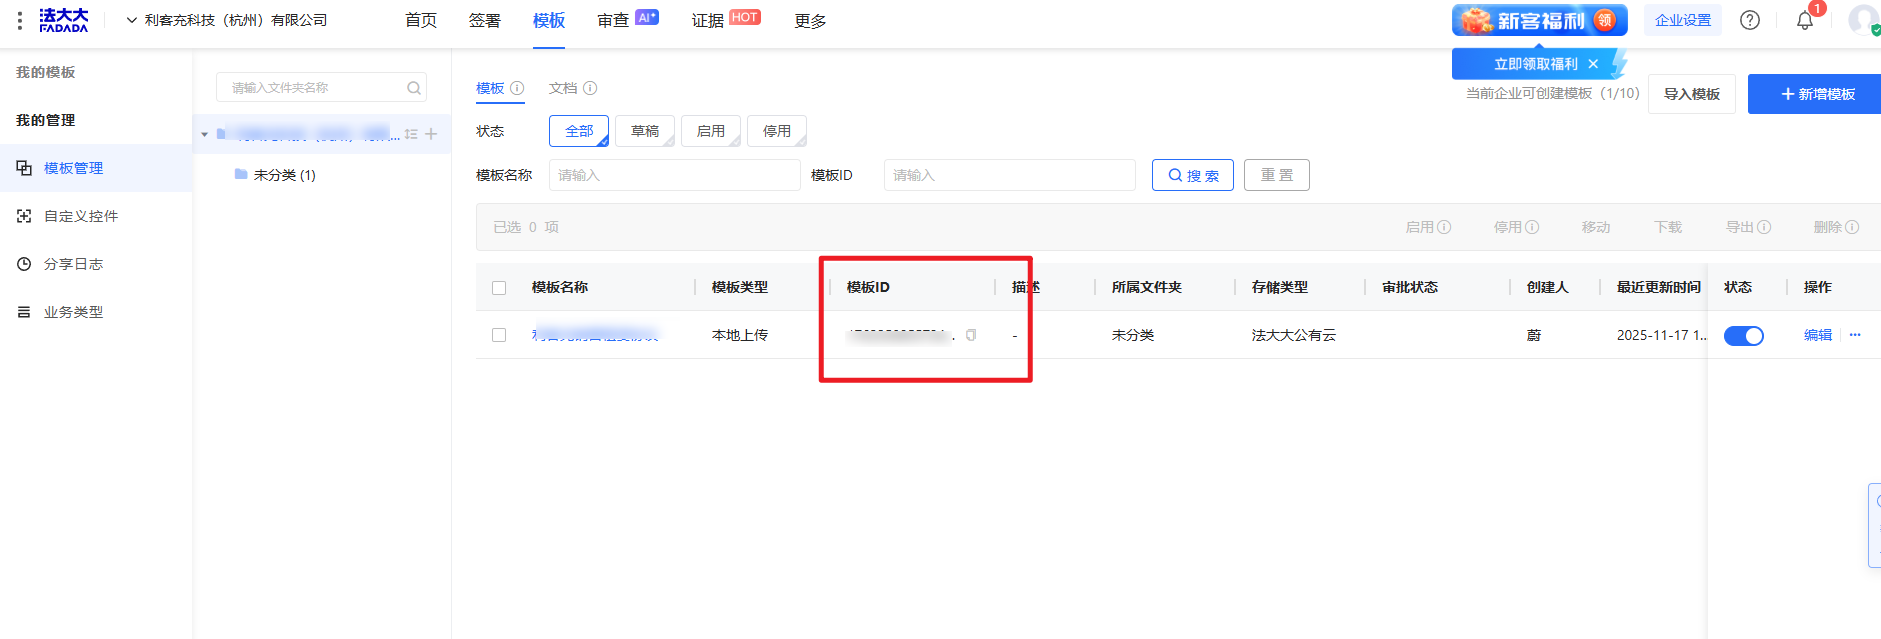Toggle the template status switch off

click(x=1743, y=336)
